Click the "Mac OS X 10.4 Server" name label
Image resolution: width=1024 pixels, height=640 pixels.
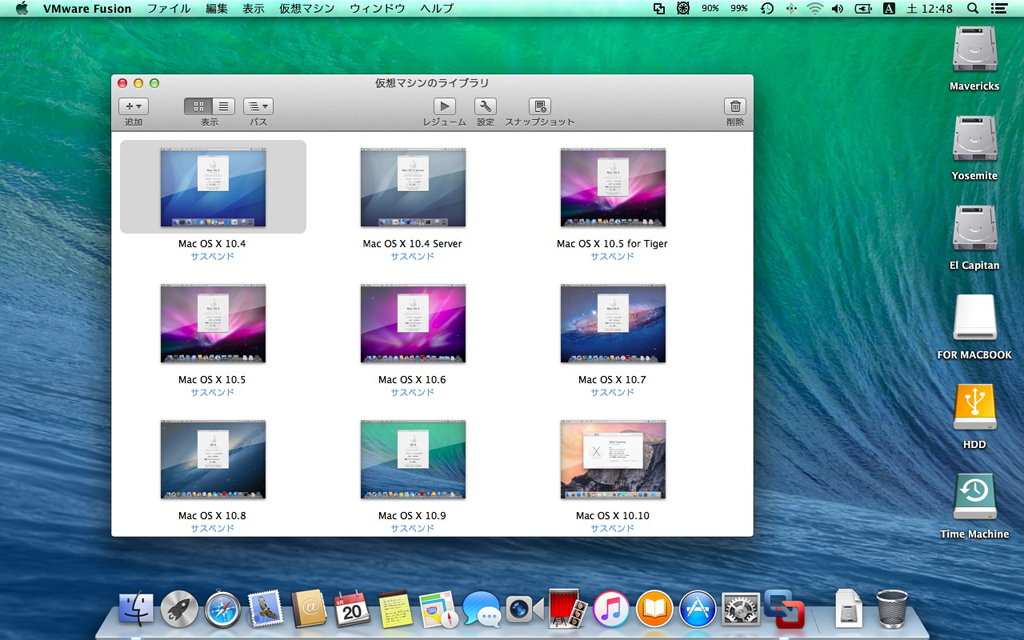point(412,244)
